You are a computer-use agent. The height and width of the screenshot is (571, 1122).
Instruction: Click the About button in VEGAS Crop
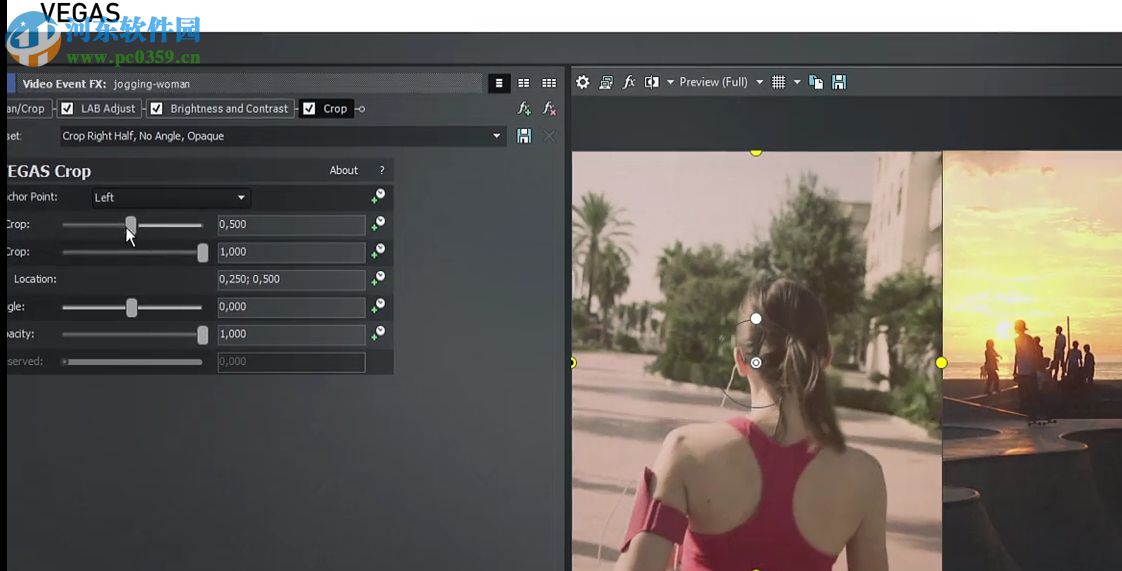[344, 171]
